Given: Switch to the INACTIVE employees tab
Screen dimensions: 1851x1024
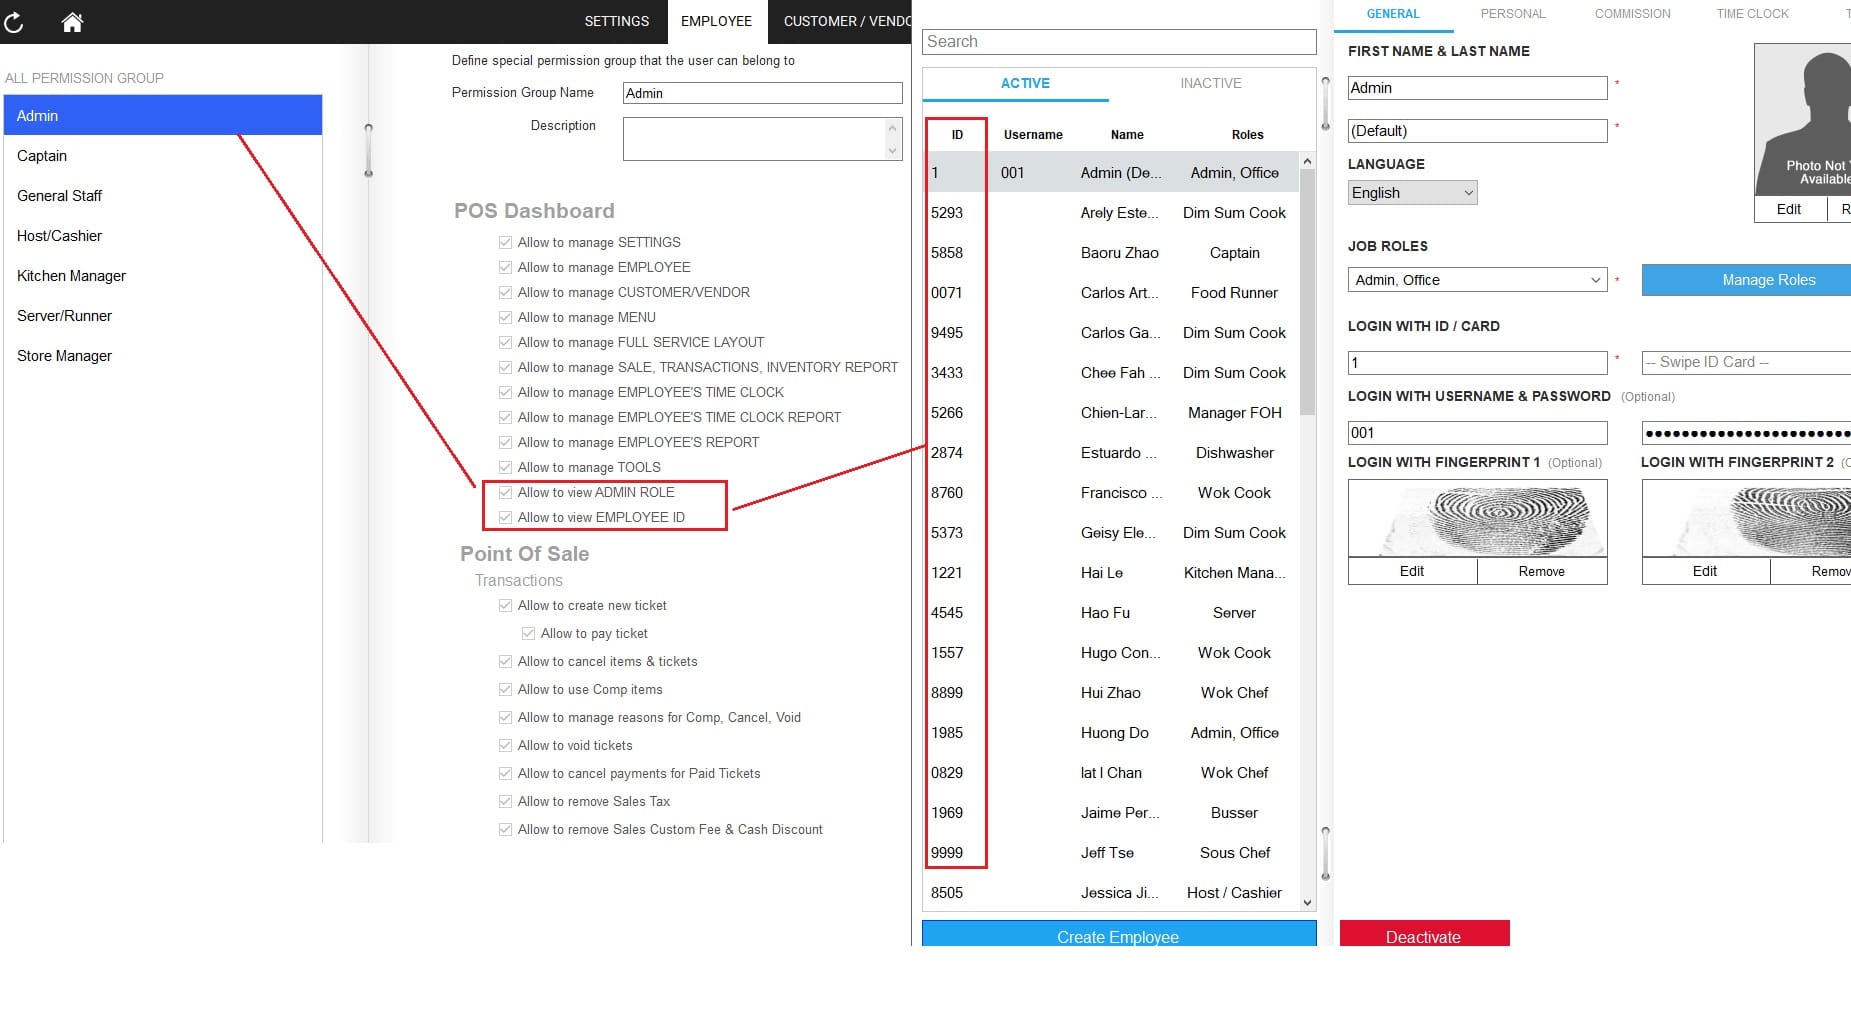Looking at the screenshot, I should [x=1210, y=83].
